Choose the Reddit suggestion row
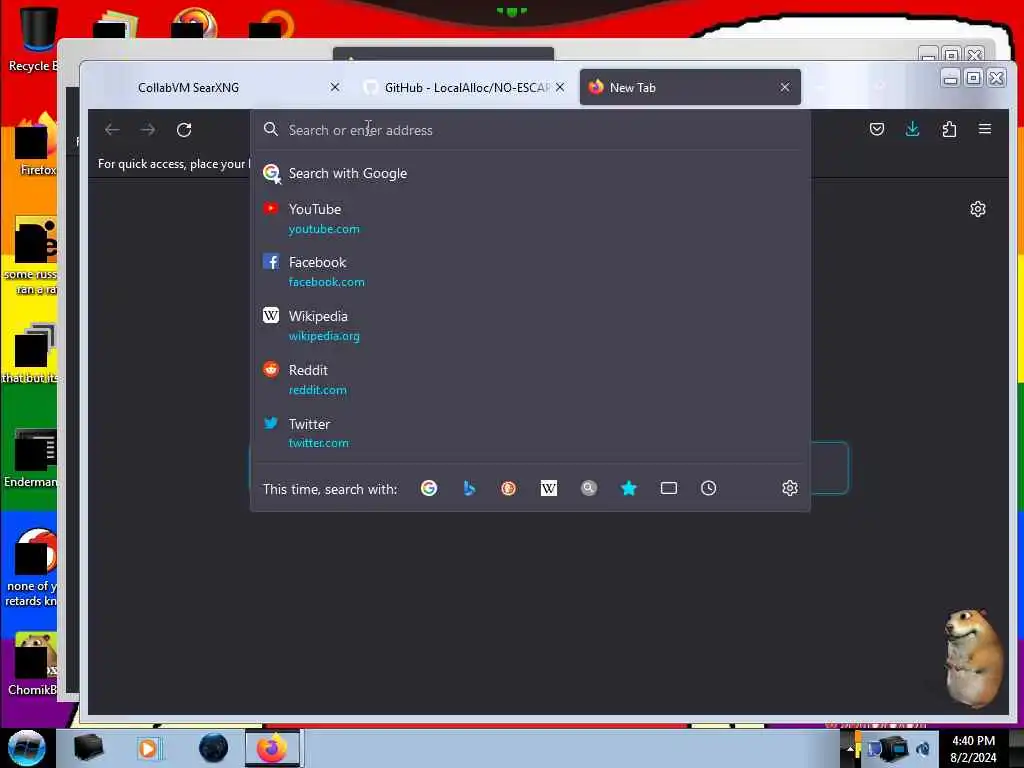Screen dimensions: 1024x768 tap(530, 379)
